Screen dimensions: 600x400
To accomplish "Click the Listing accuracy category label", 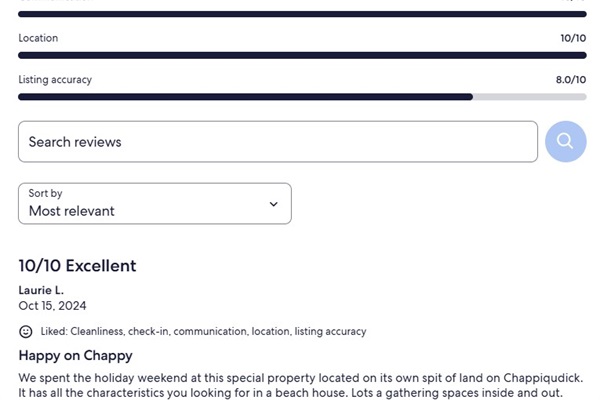I will click(55, 80).
